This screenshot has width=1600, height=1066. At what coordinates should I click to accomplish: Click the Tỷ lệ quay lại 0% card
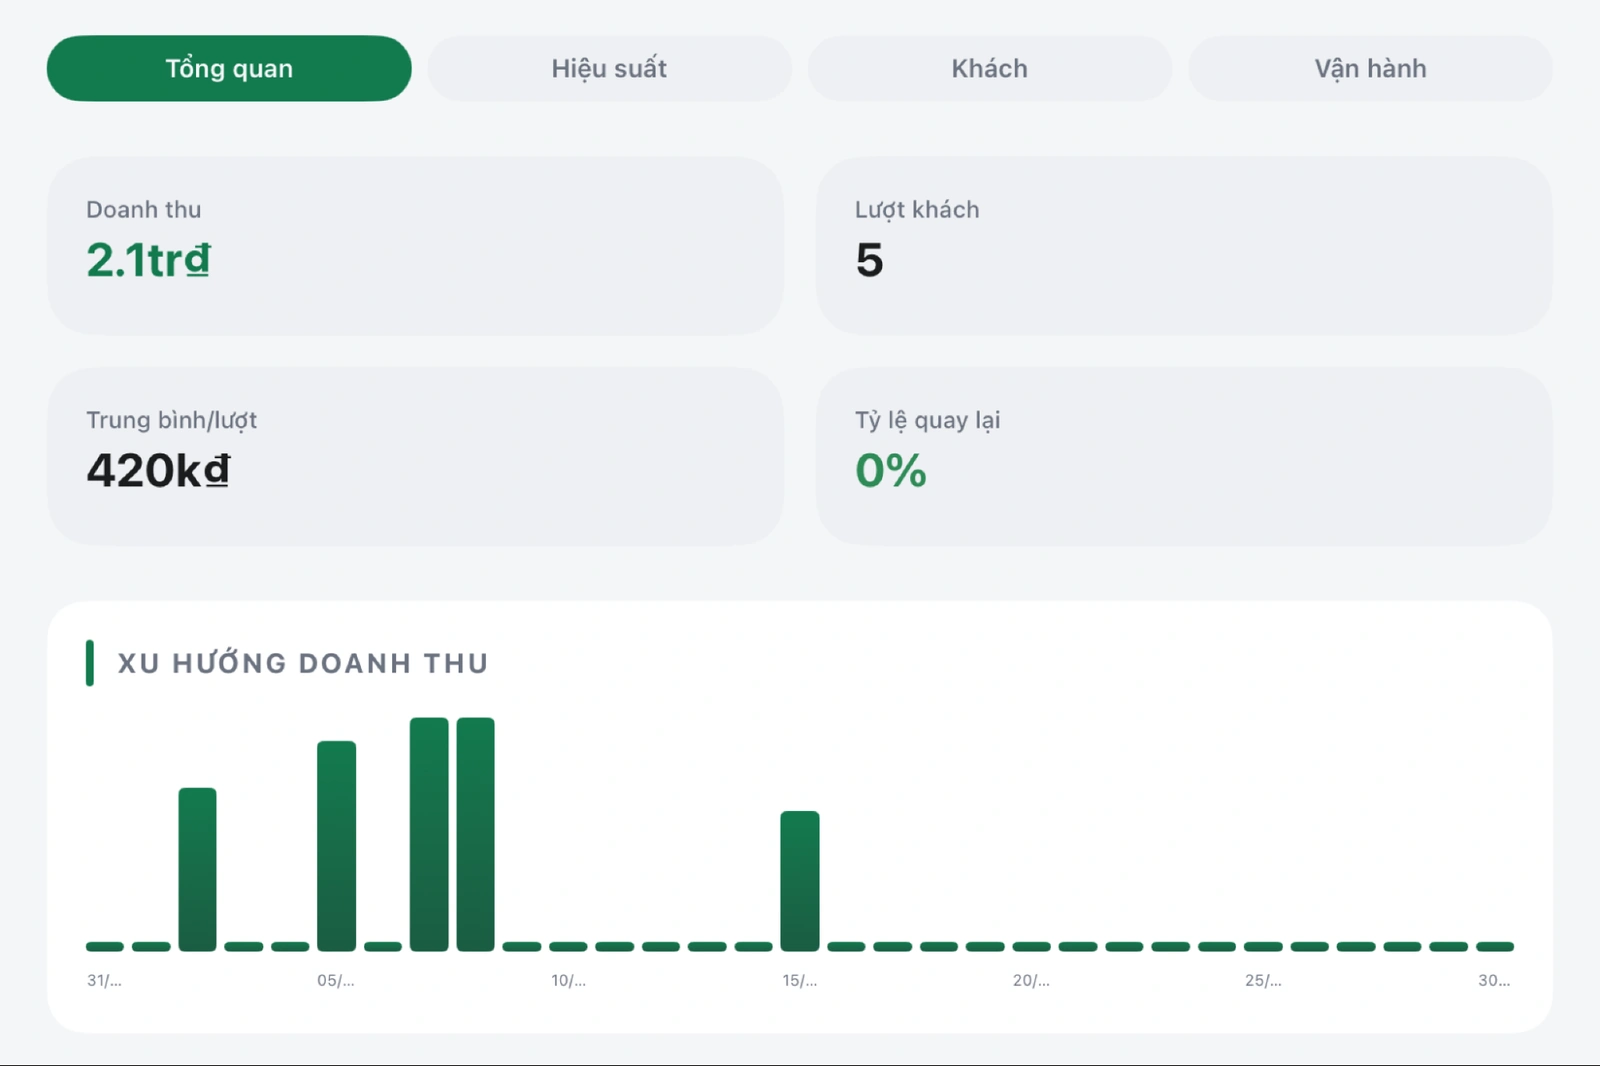point(1184,456)
